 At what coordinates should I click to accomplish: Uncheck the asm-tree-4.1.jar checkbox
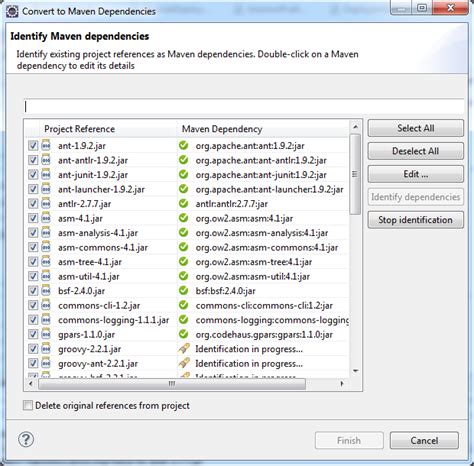coord(33,262)
